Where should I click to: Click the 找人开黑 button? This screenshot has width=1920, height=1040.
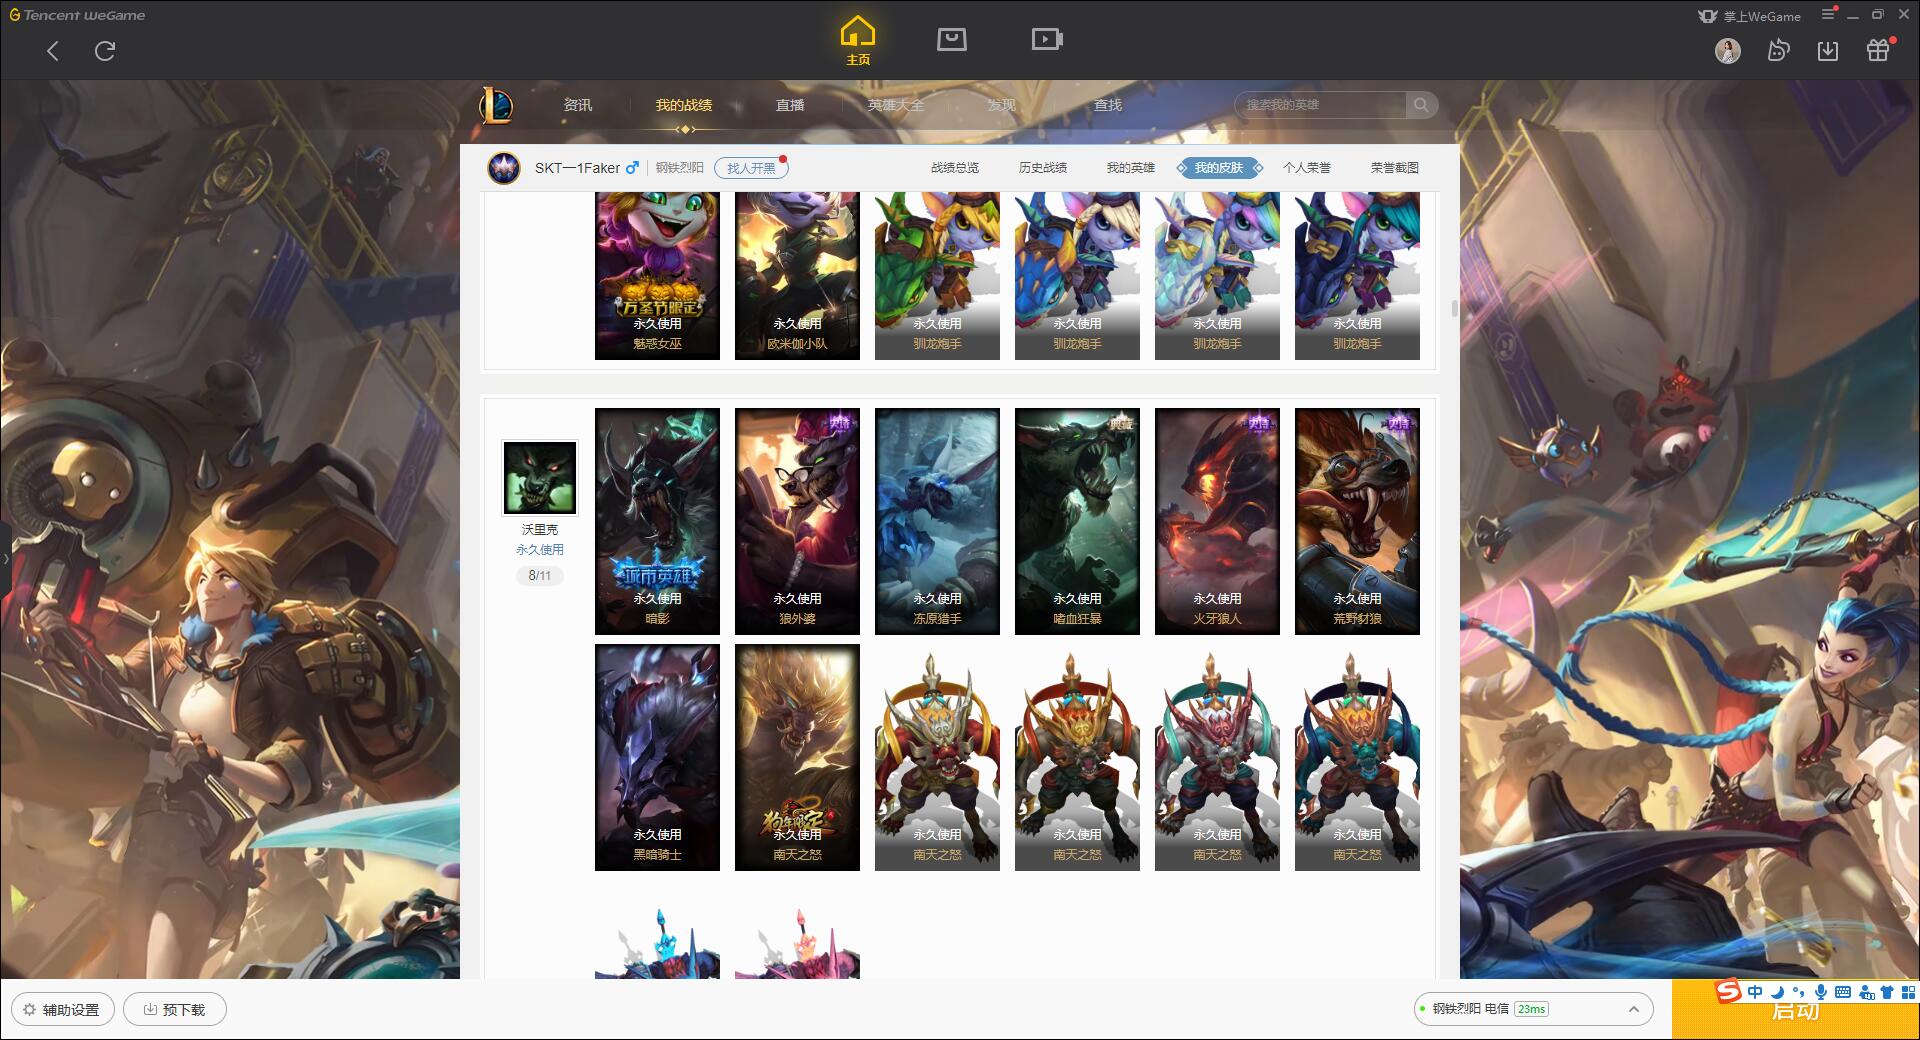point(751,168)
